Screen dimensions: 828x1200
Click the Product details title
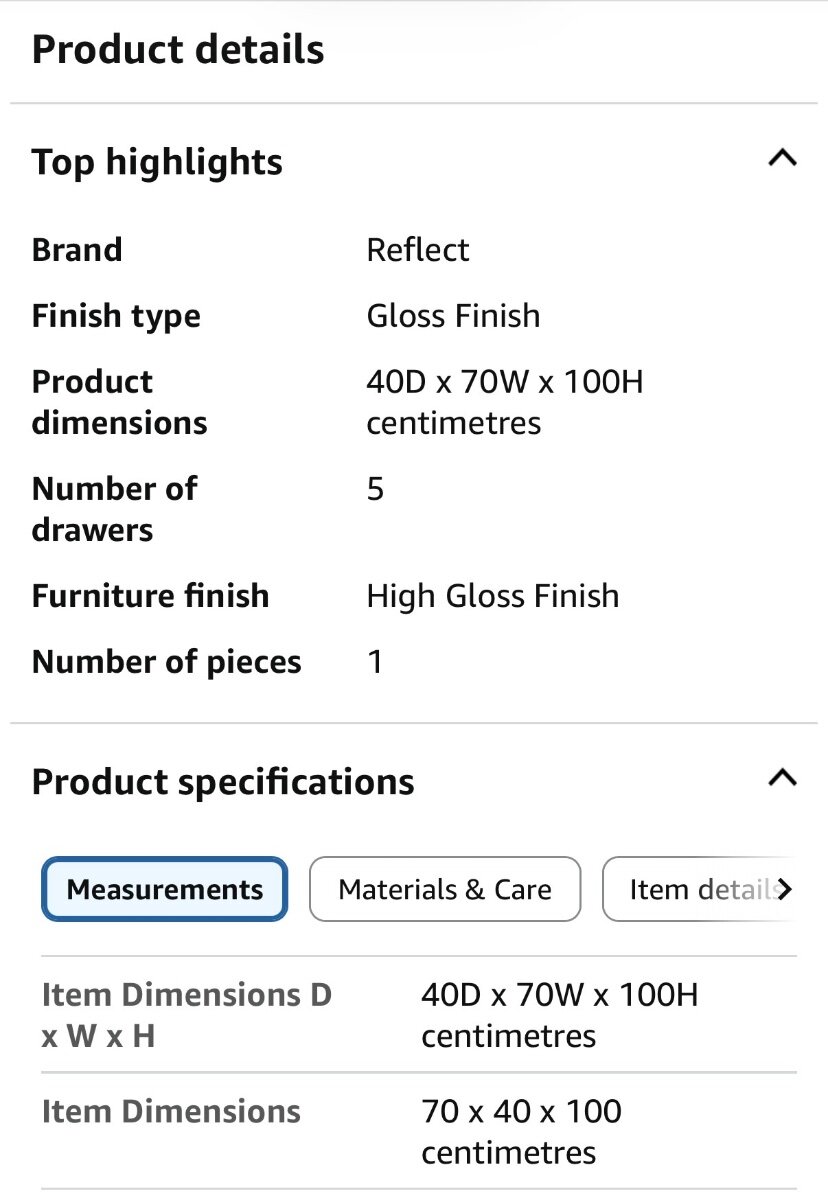tap(178, 49)
